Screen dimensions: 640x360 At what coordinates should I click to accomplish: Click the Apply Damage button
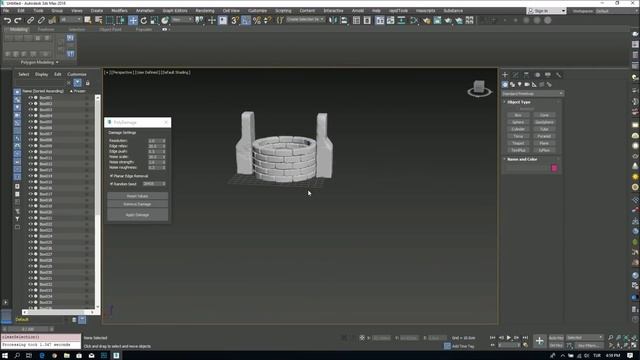(137, 215)
